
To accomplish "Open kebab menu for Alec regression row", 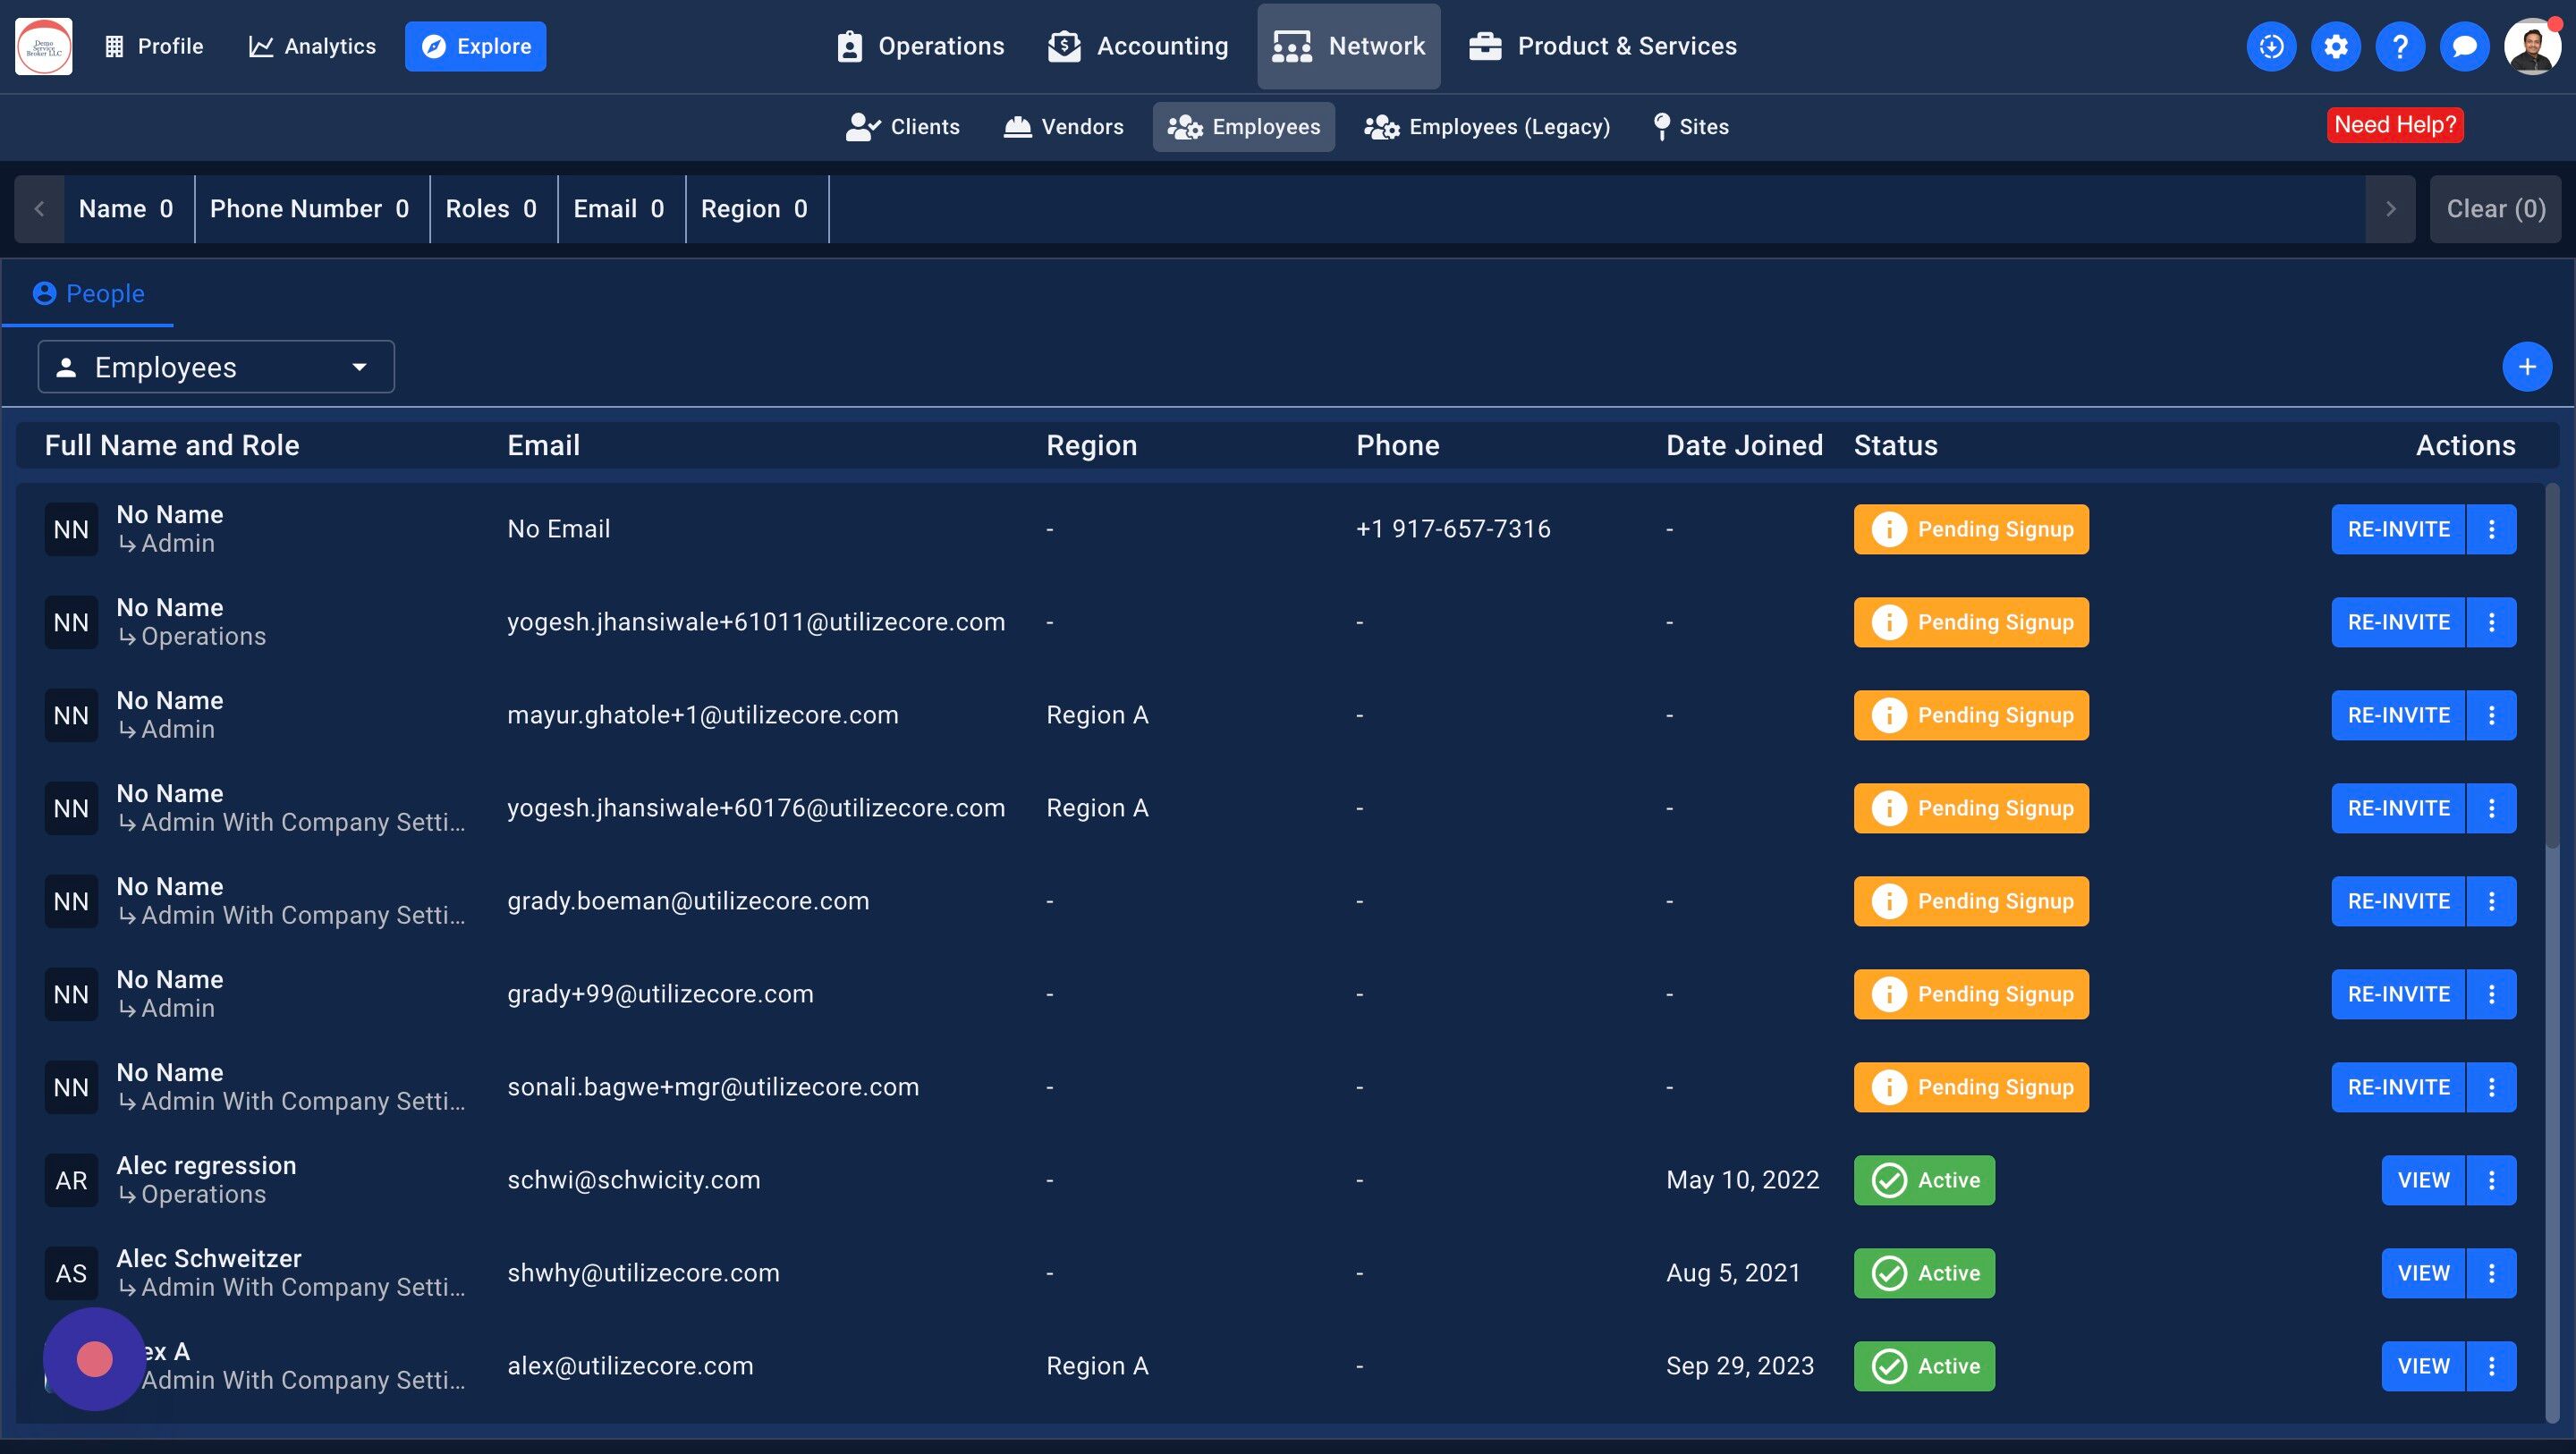I will click(2491, 1180).
